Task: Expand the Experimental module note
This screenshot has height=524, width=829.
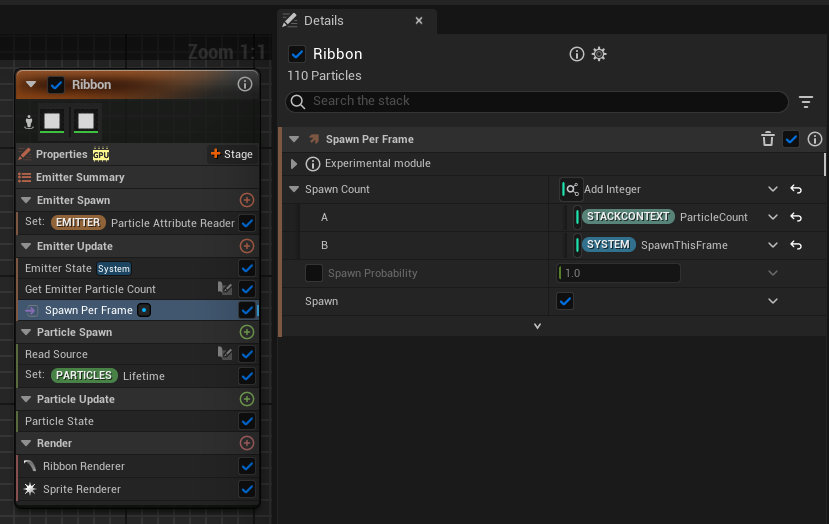Action: (294, 164)
